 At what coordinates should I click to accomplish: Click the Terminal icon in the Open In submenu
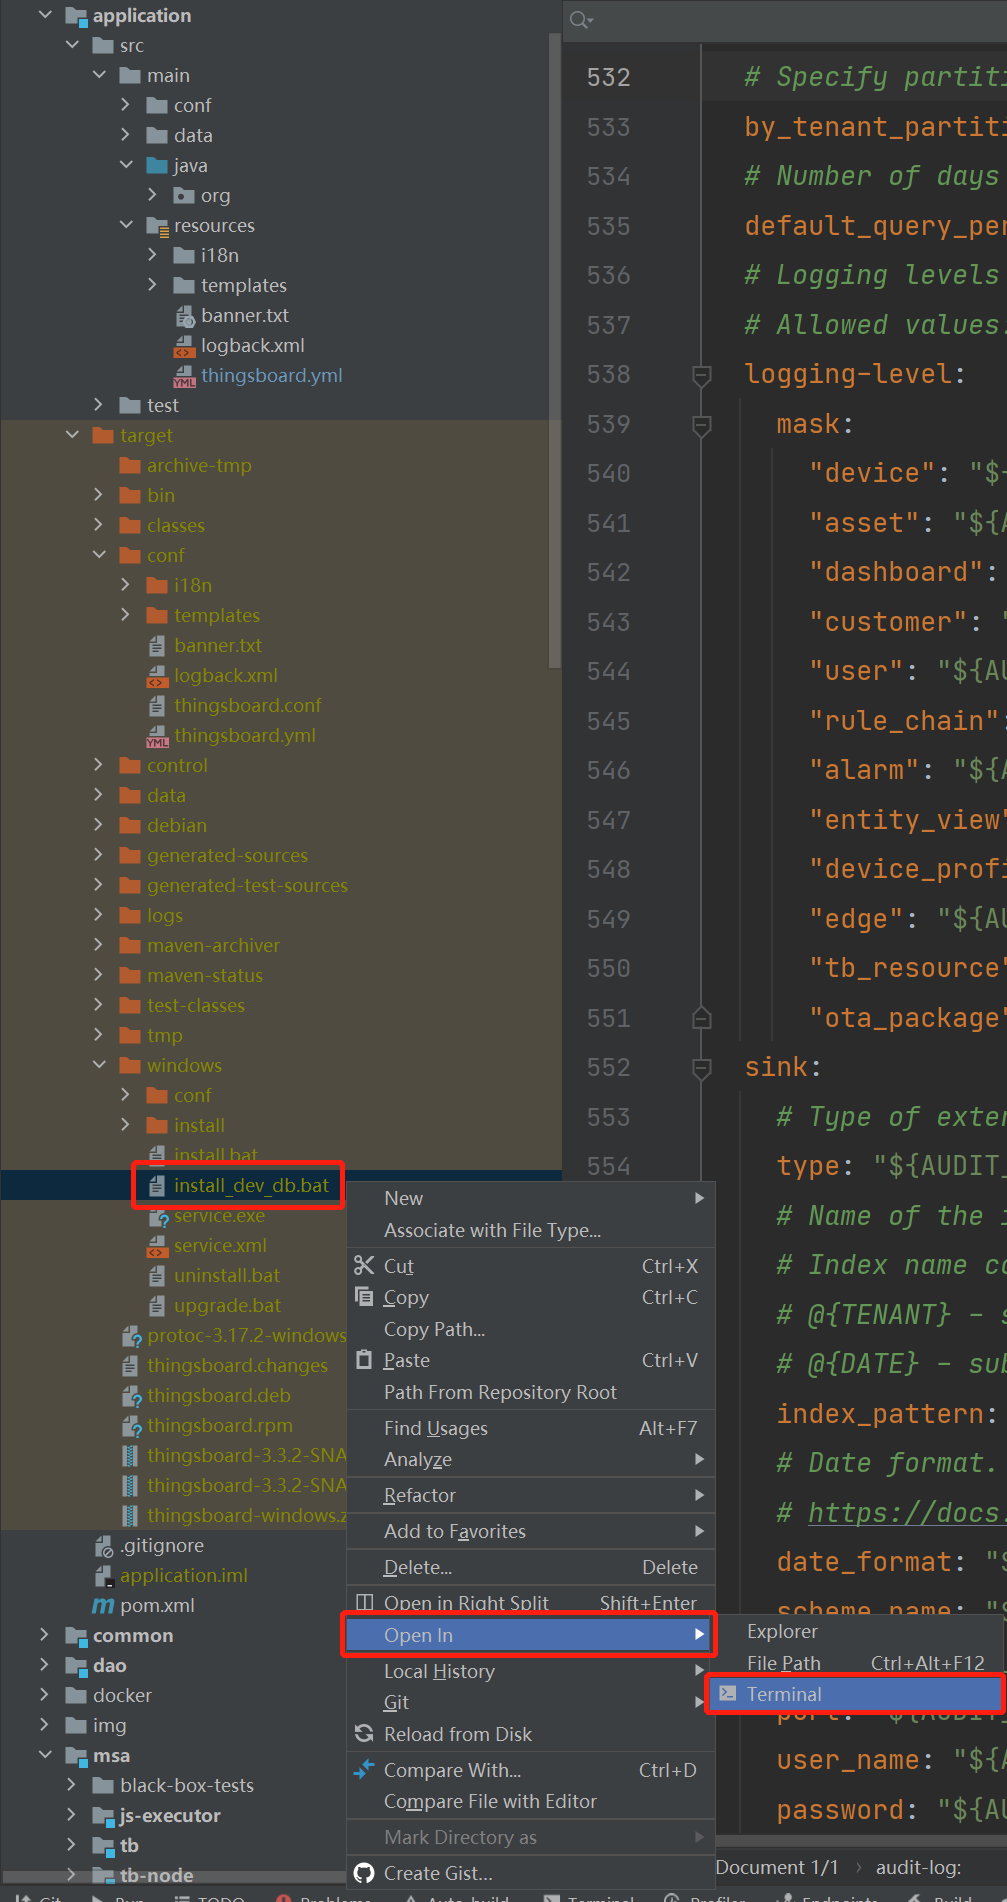coord(728,1693)
